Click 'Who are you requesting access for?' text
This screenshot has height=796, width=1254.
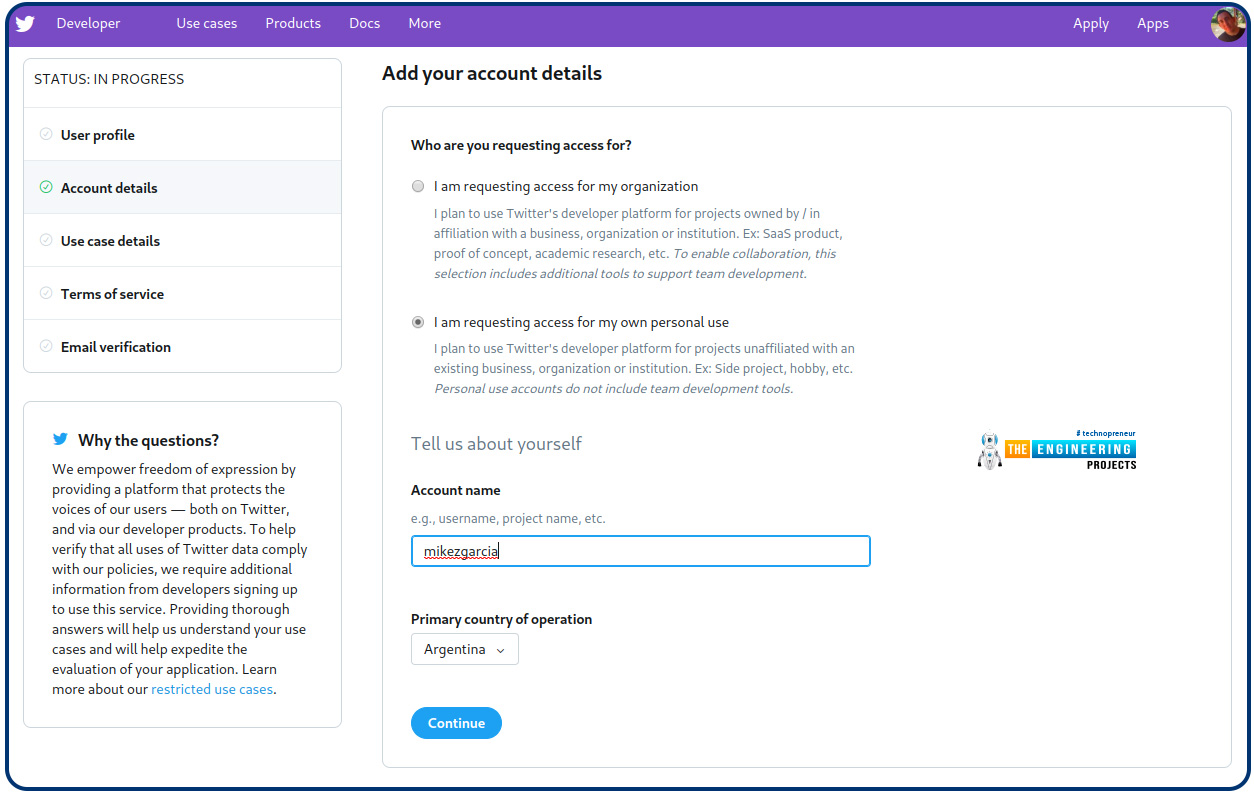pos(521,145)
